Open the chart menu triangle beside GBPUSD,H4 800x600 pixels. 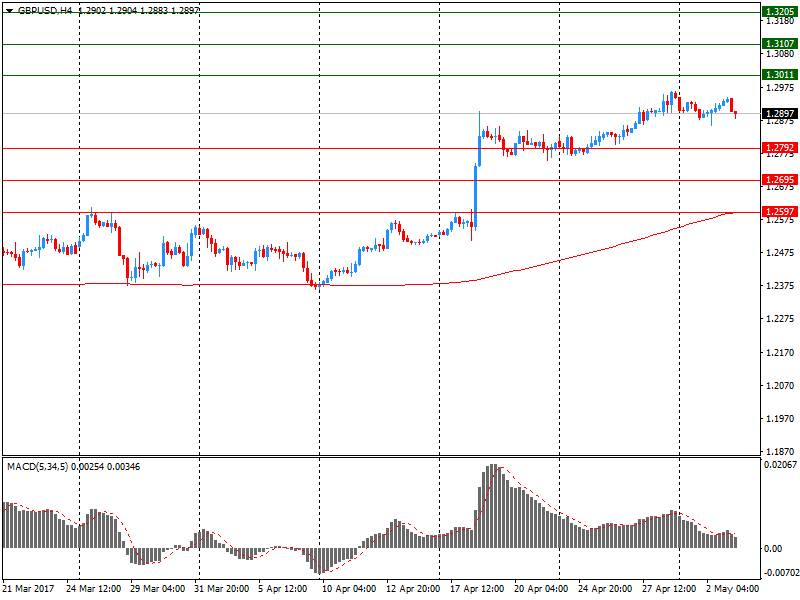click(9, 10)
